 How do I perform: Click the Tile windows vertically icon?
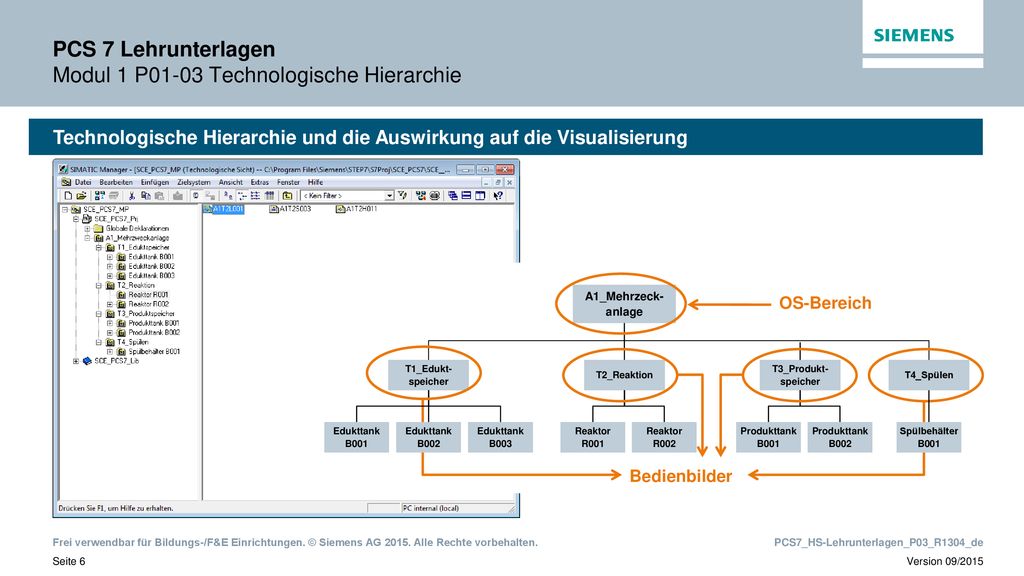click(480, 195)
